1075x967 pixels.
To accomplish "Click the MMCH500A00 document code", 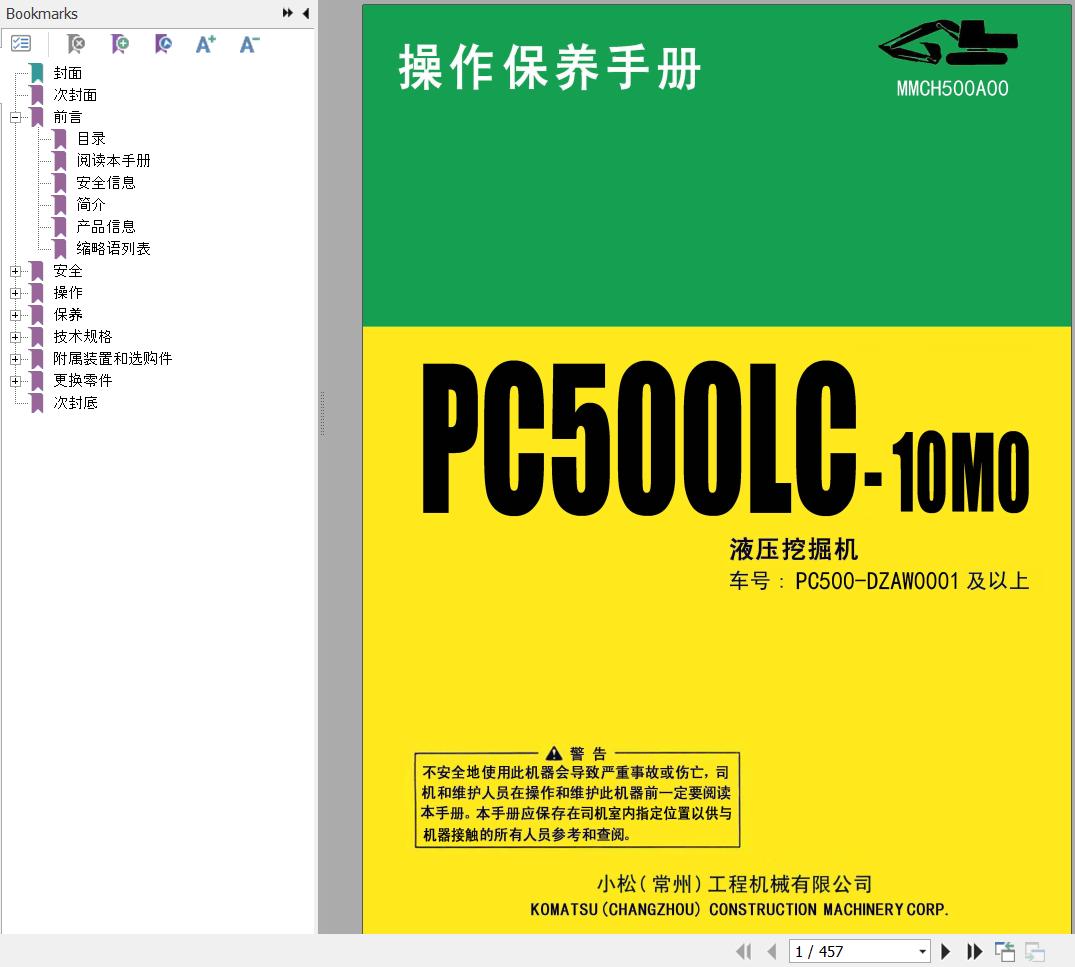I will [952, 88].
